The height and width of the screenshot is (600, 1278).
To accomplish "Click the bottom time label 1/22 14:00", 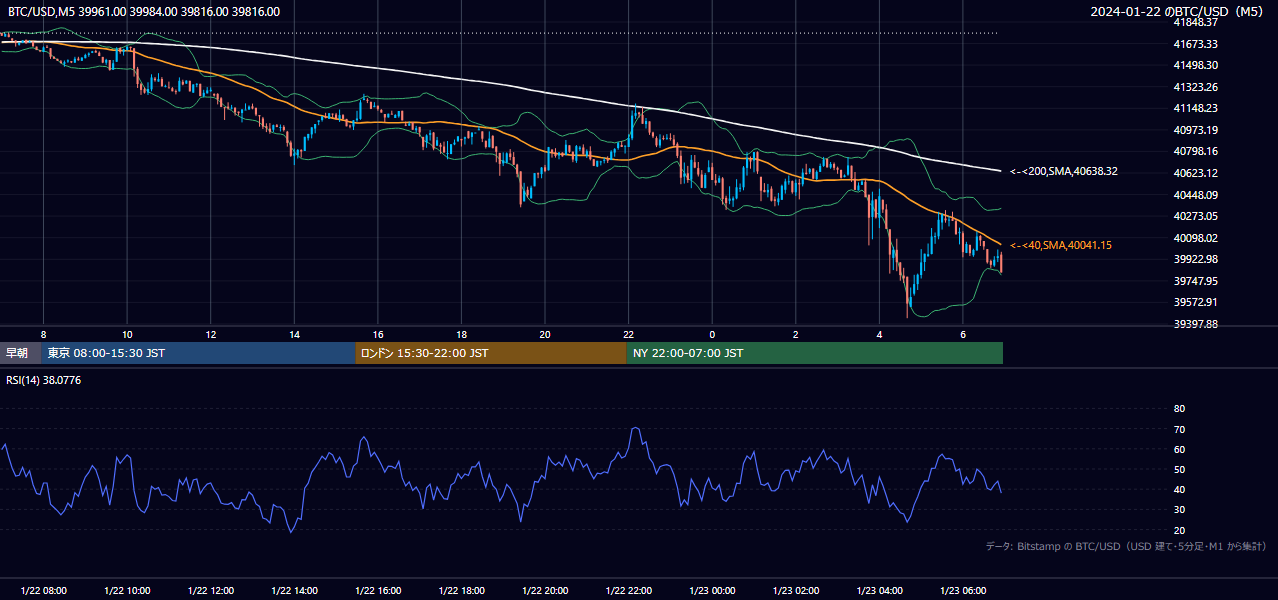I will point(294,591).
